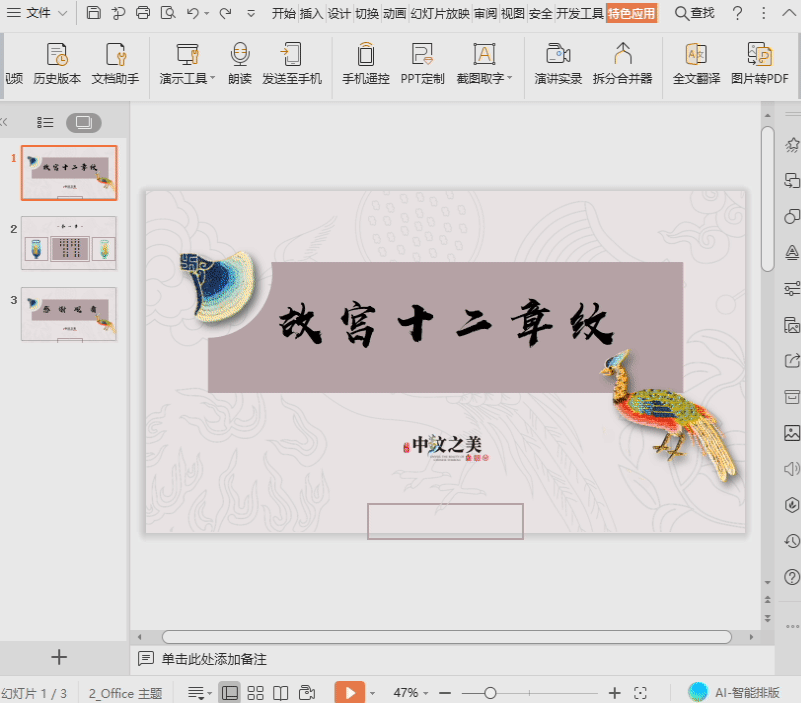Start 演讲实录 presentation recording

[558, 64]
